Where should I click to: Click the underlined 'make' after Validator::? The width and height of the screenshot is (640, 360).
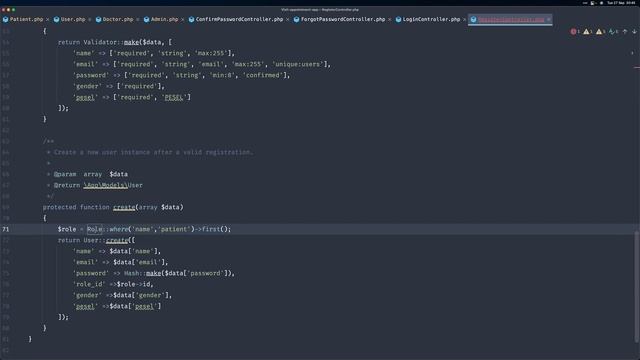pyautogui.click(x=131, y=42)
